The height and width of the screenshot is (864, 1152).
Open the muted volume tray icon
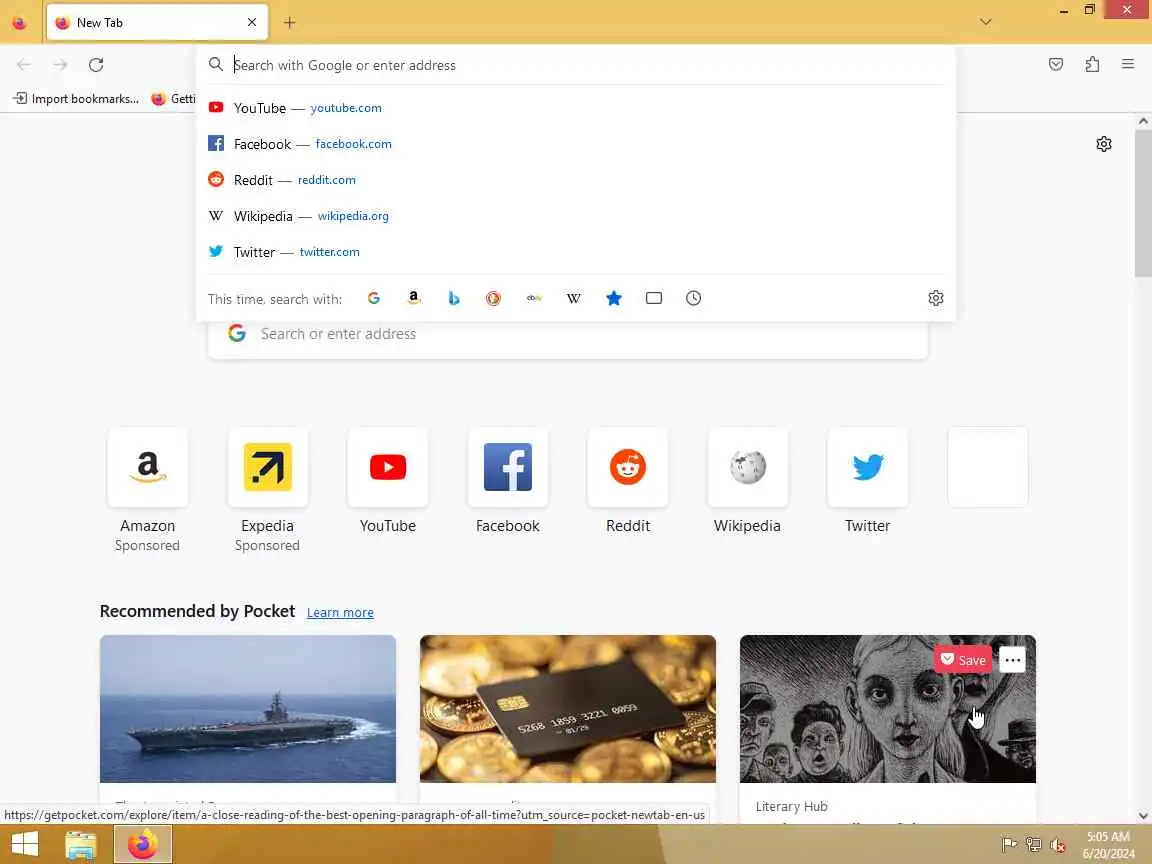[1058, 845]
